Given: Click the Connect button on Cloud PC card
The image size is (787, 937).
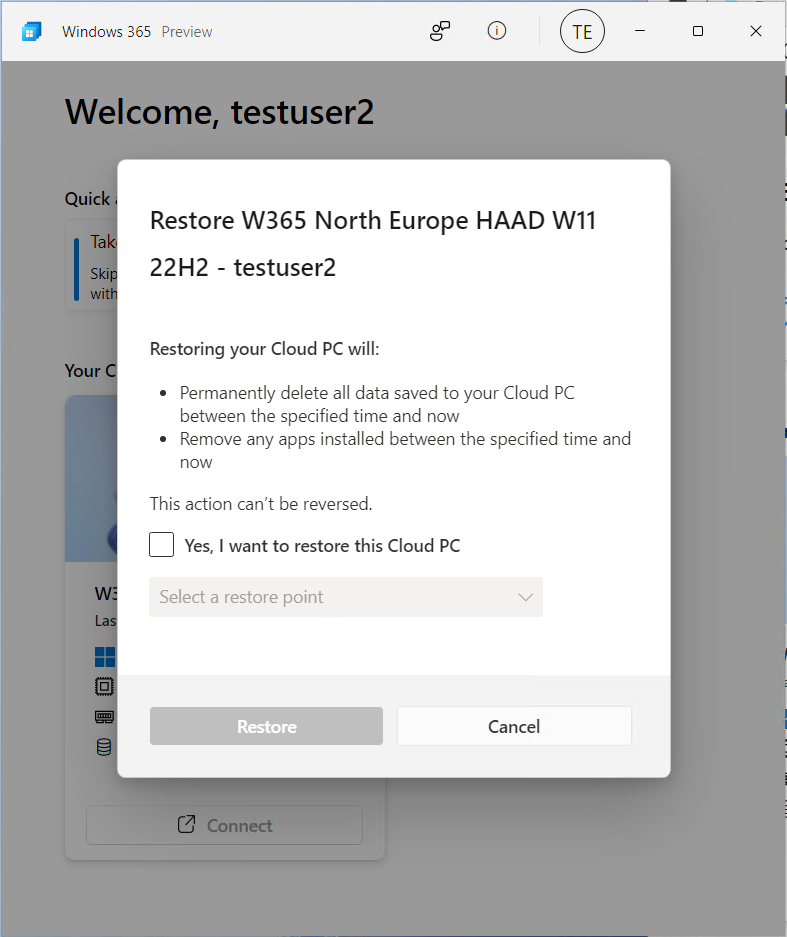Looking at the screenshot, I should (x=225, y=825).
